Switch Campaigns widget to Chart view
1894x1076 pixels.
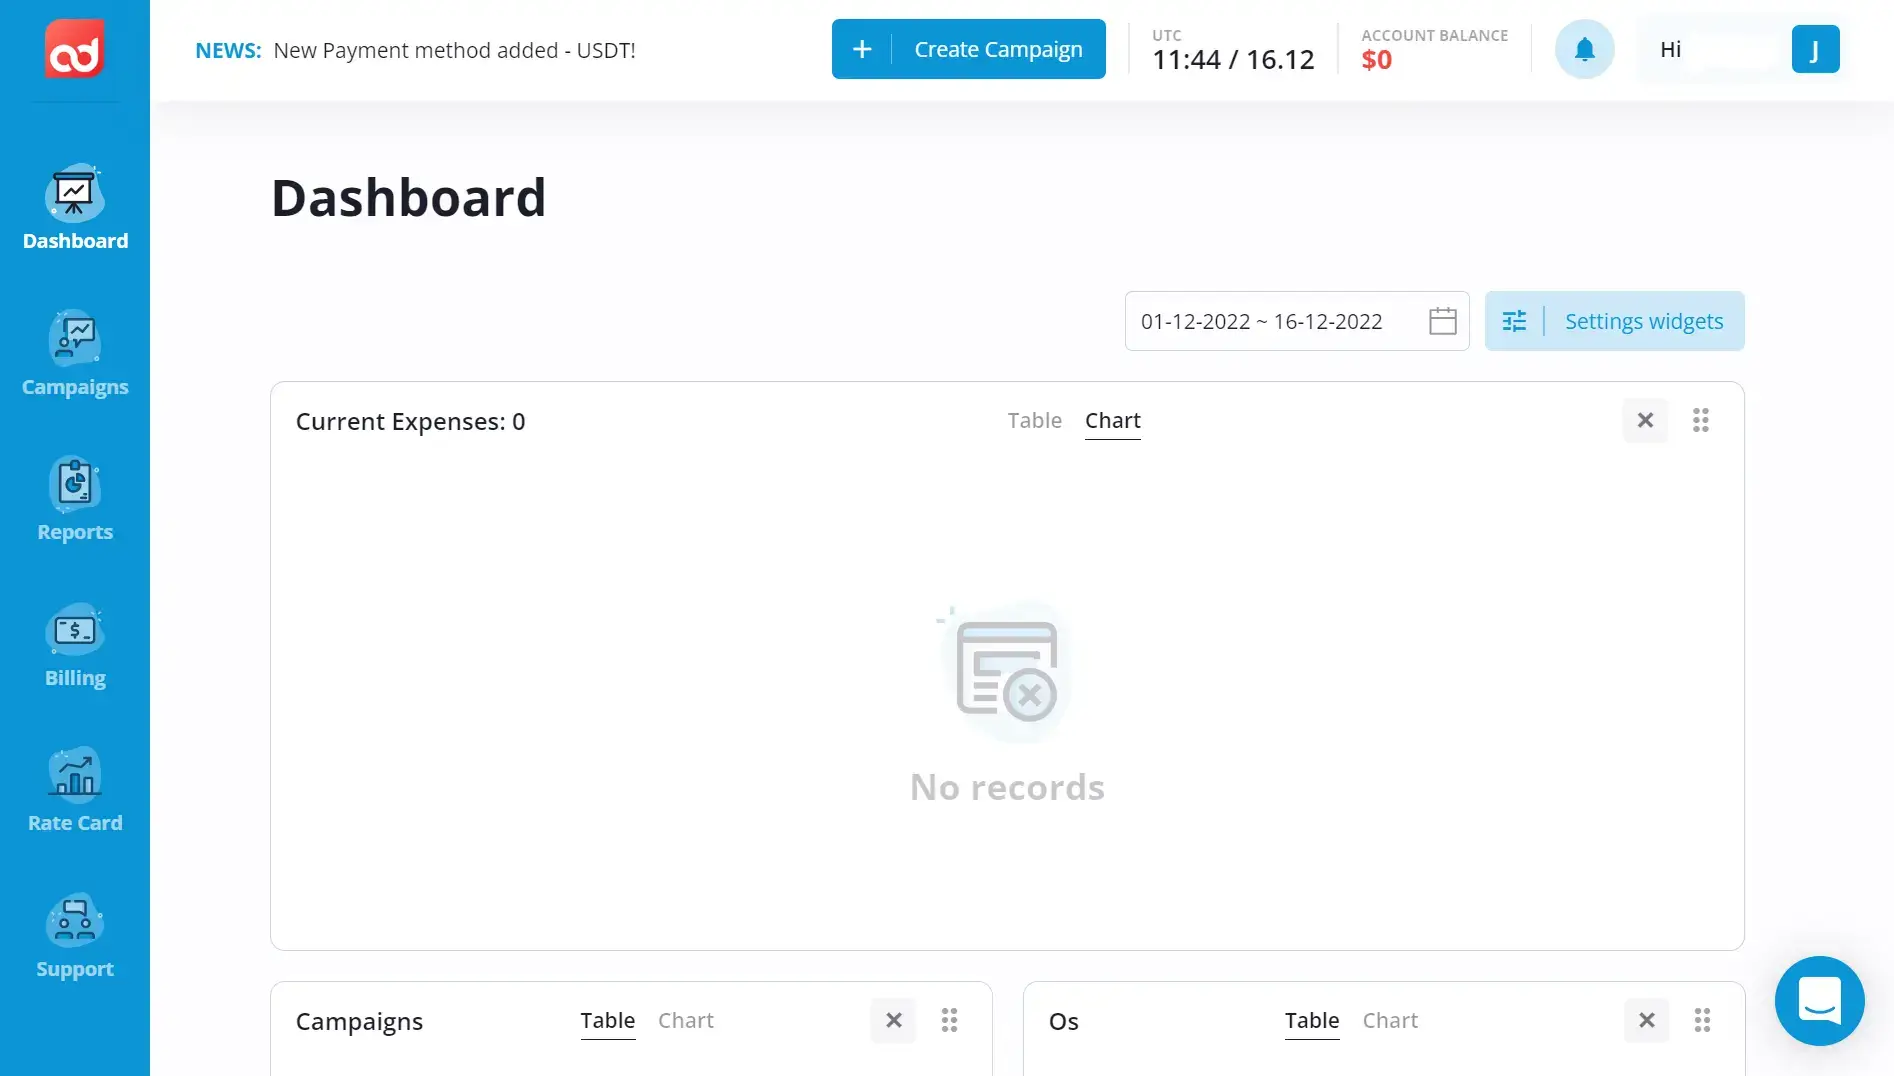pos(685,1021)
